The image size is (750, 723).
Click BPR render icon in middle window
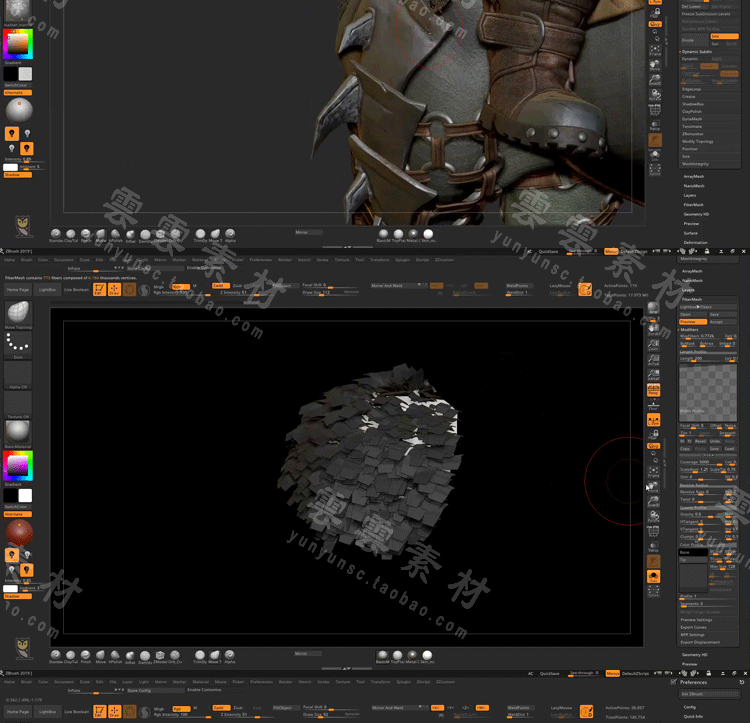653,309
